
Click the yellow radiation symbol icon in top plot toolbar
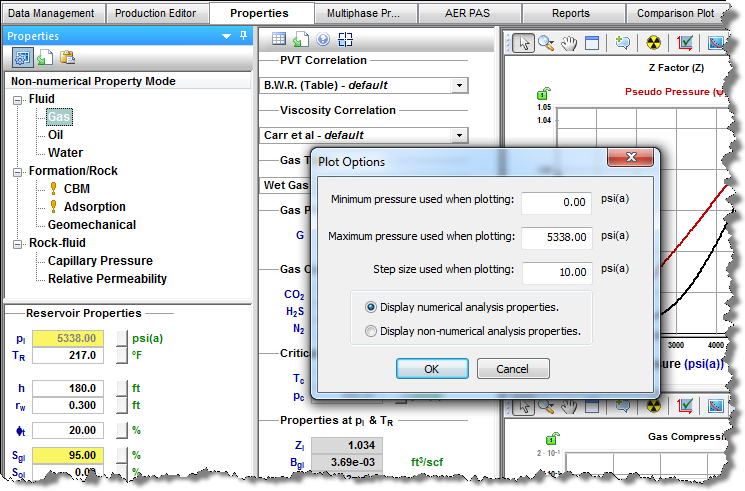click(x=654, y=43)
